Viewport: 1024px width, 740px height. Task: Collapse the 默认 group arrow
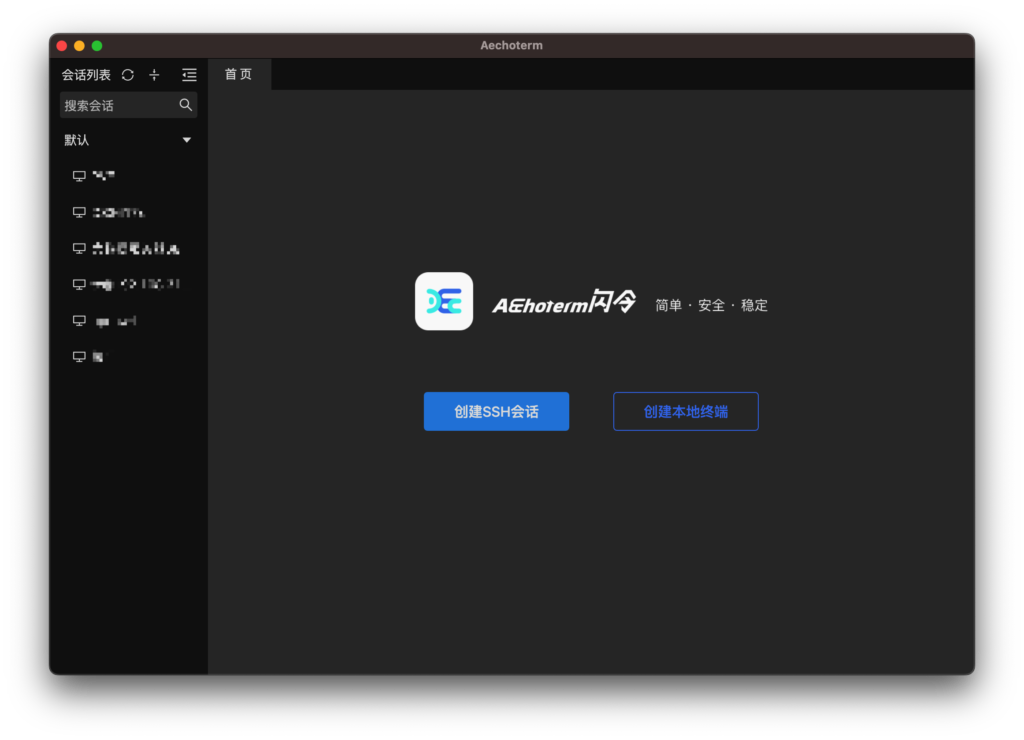(x=187, y=140)
